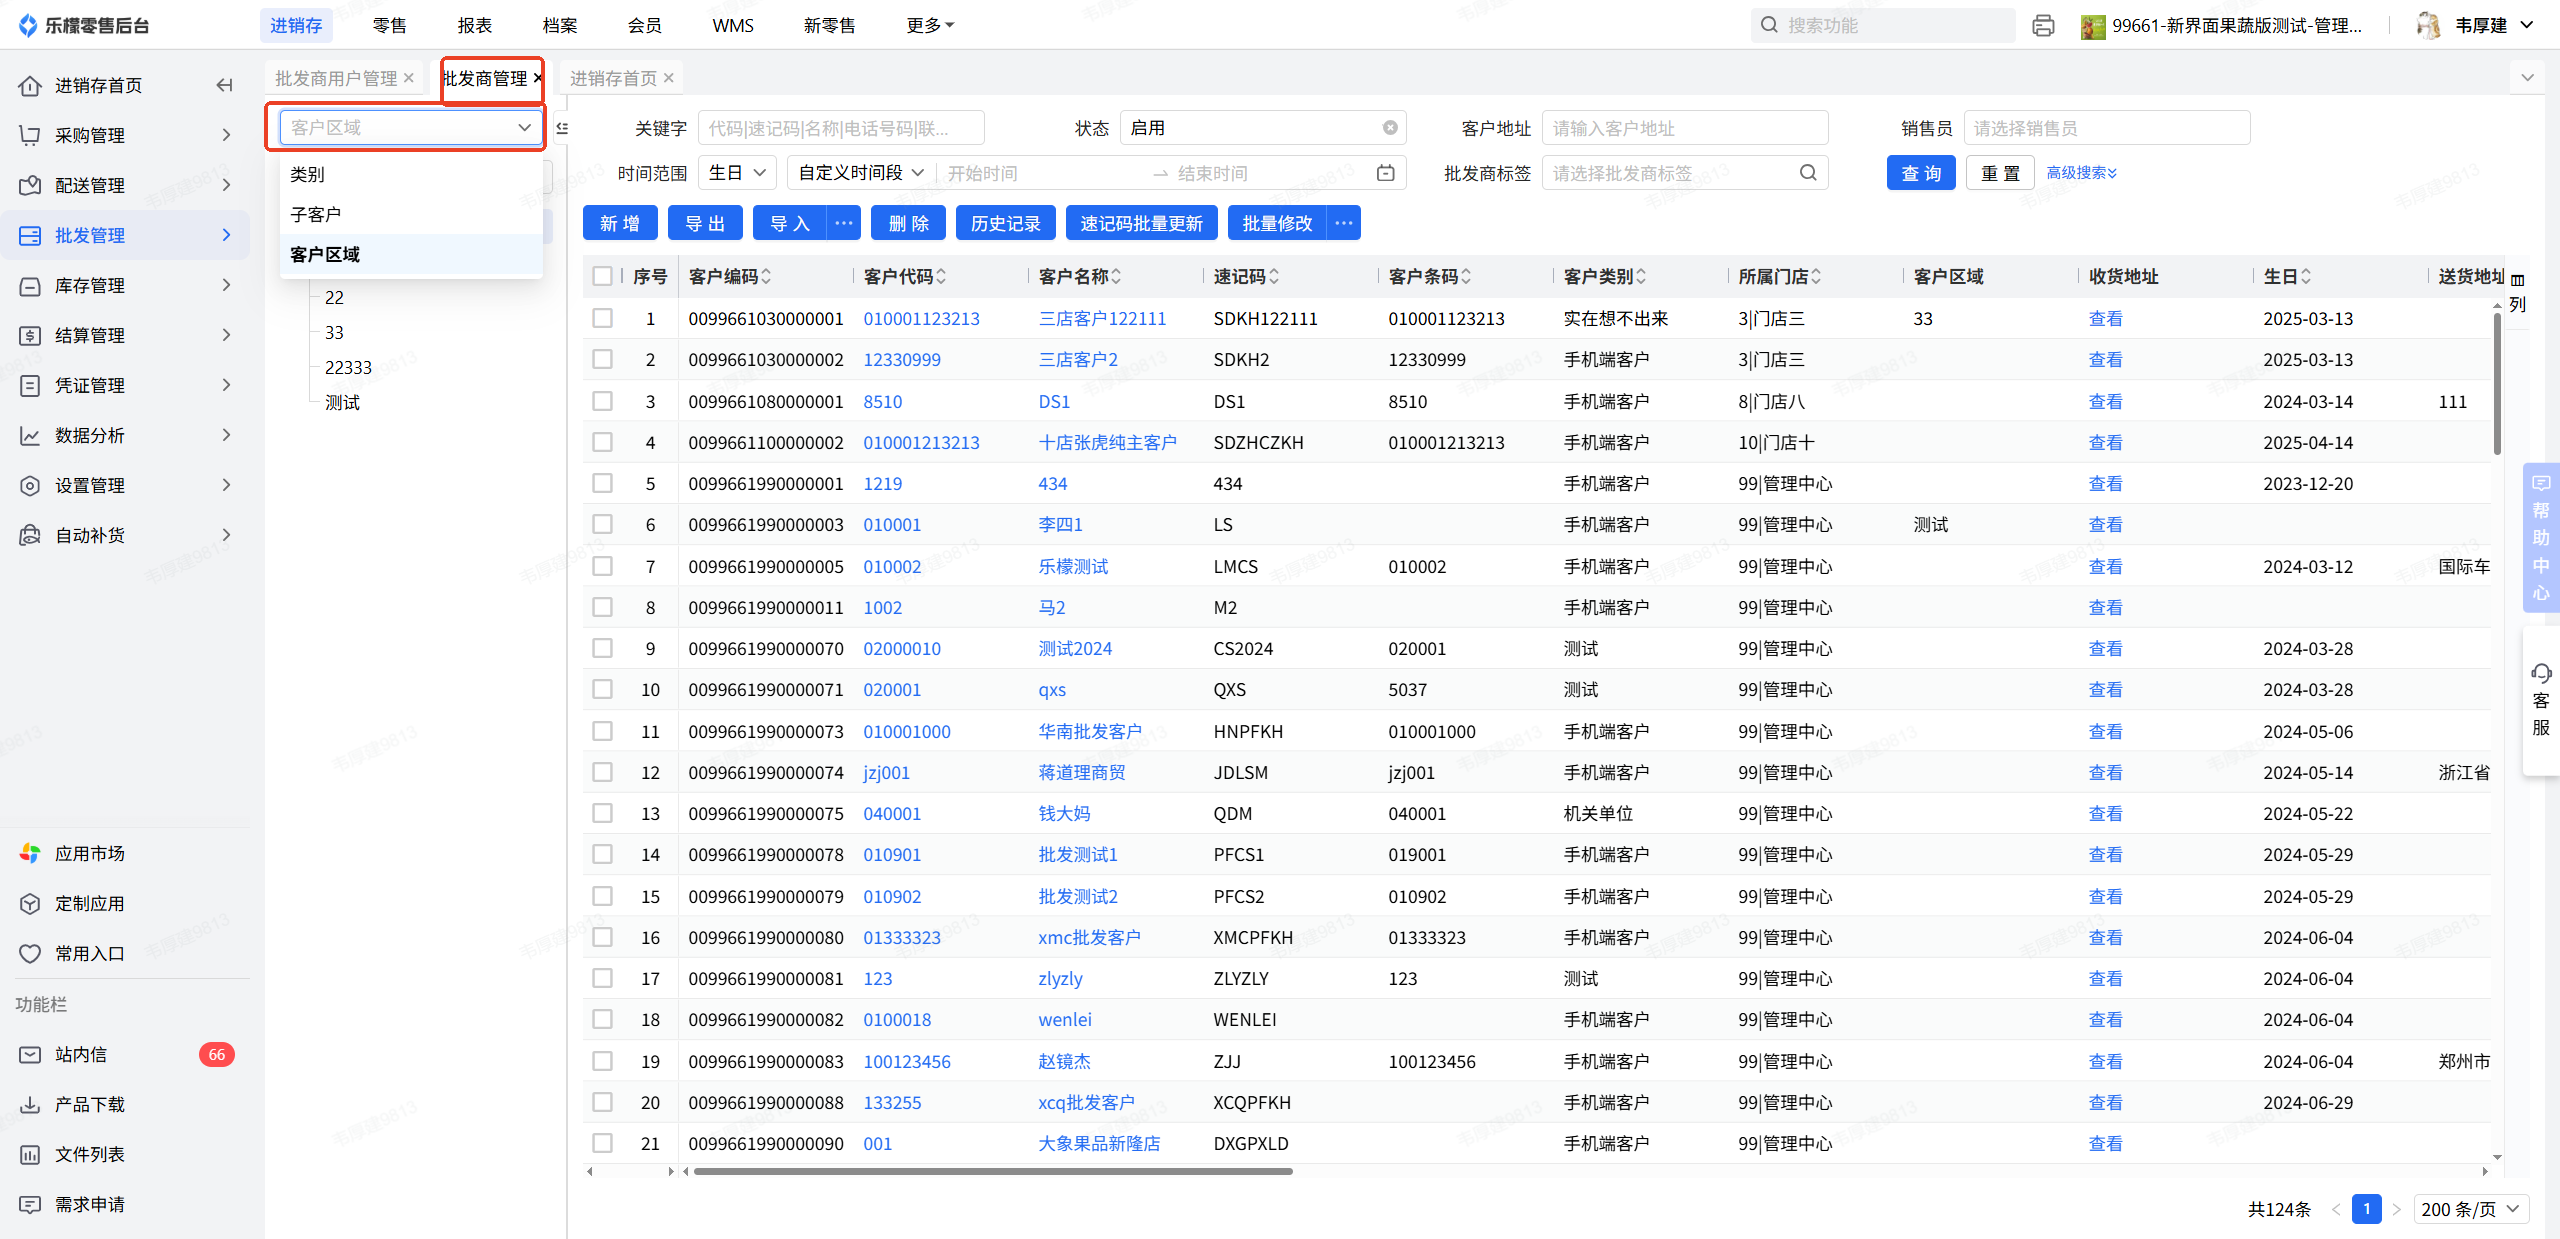Click the horizontal table scrollbar
The width and height of the screenshot is (2560, 1239).
tap(992, 1171)
